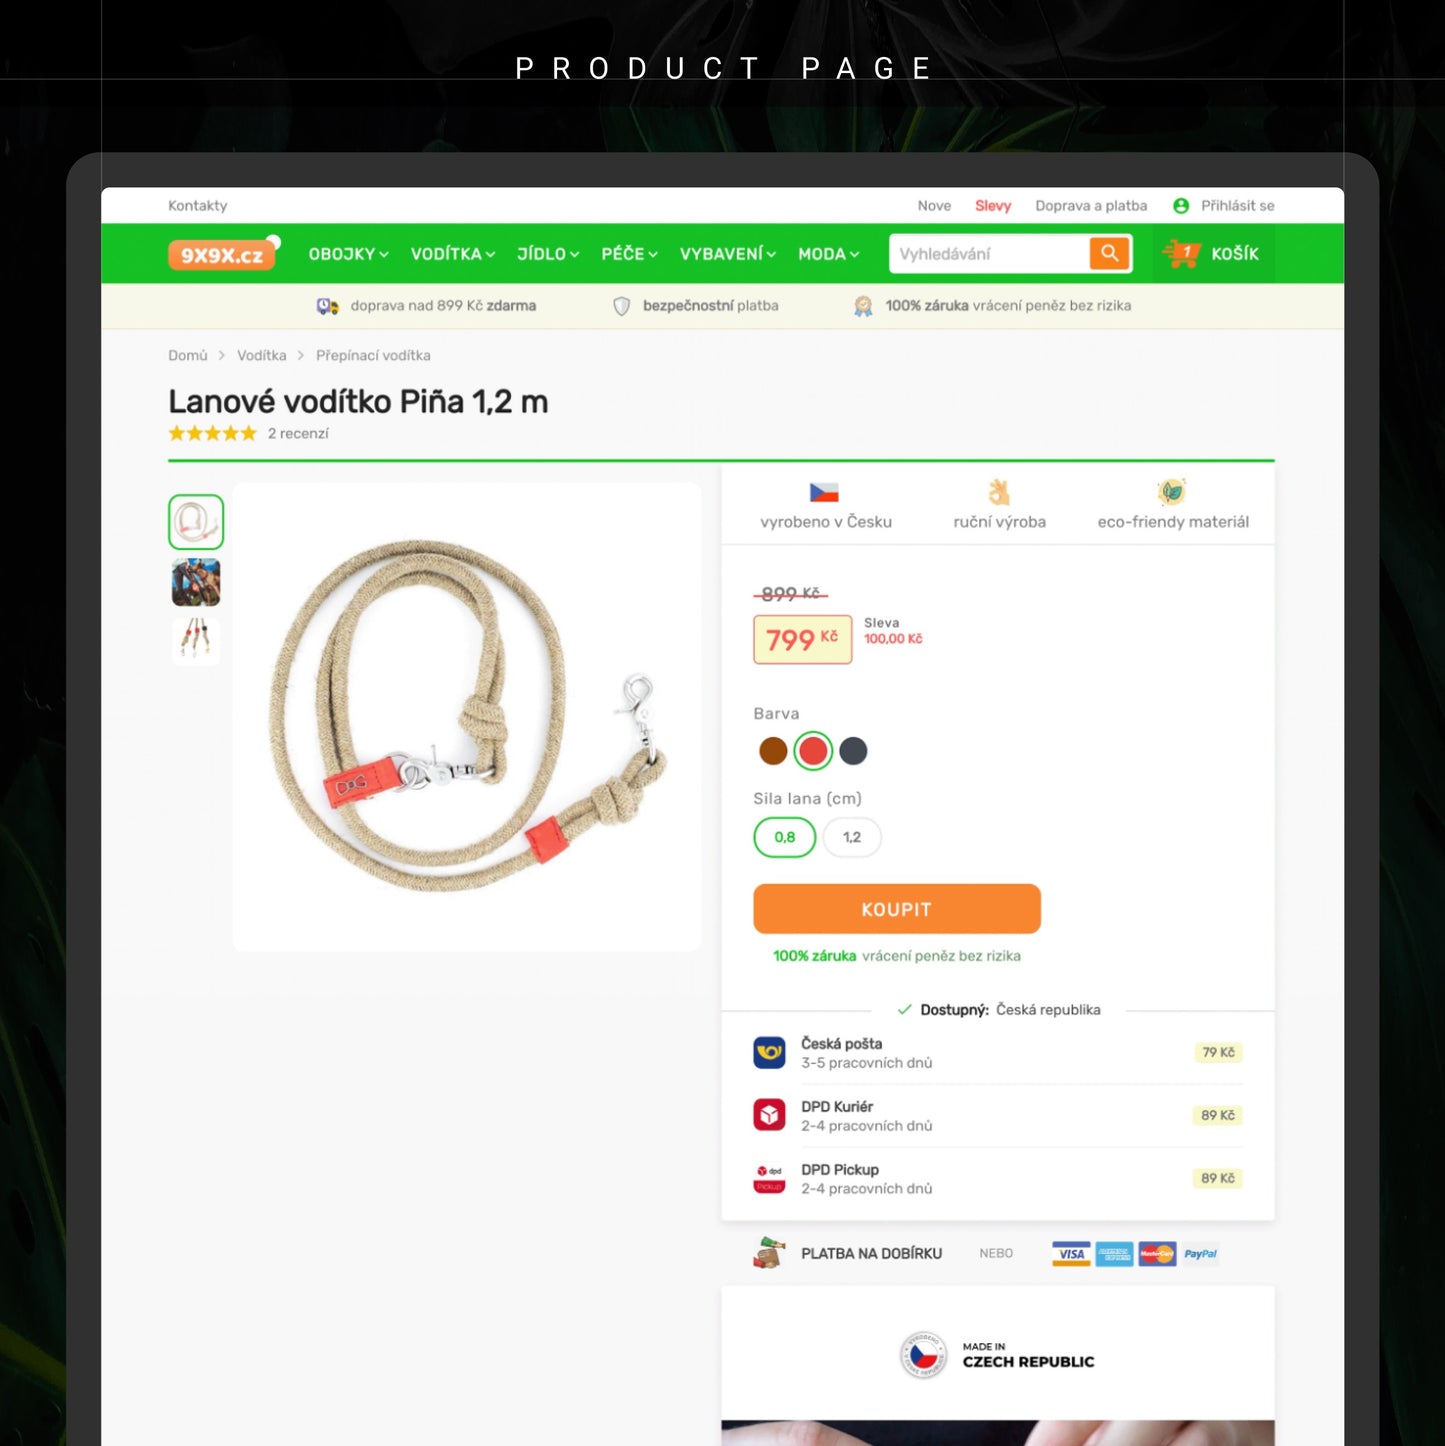
Task: Open the Slevy menu link
Action: pyautogui.click(x=993, y=205)
